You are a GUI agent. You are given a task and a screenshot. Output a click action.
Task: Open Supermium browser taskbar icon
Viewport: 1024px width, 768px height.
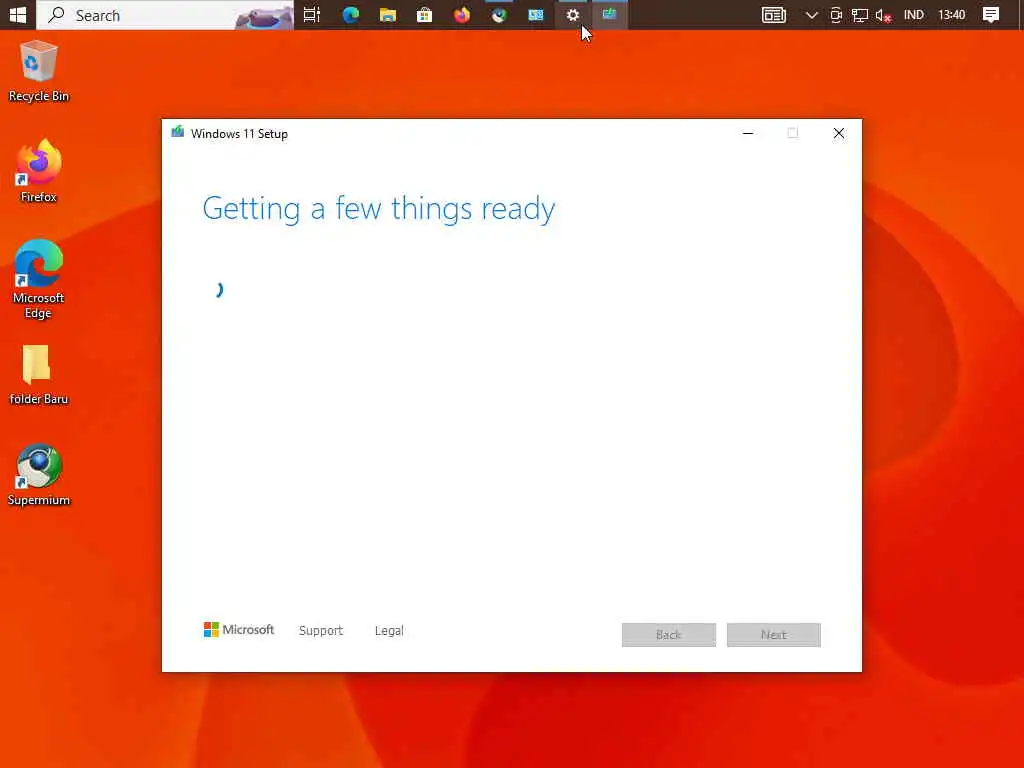click(x=499, y=14)
